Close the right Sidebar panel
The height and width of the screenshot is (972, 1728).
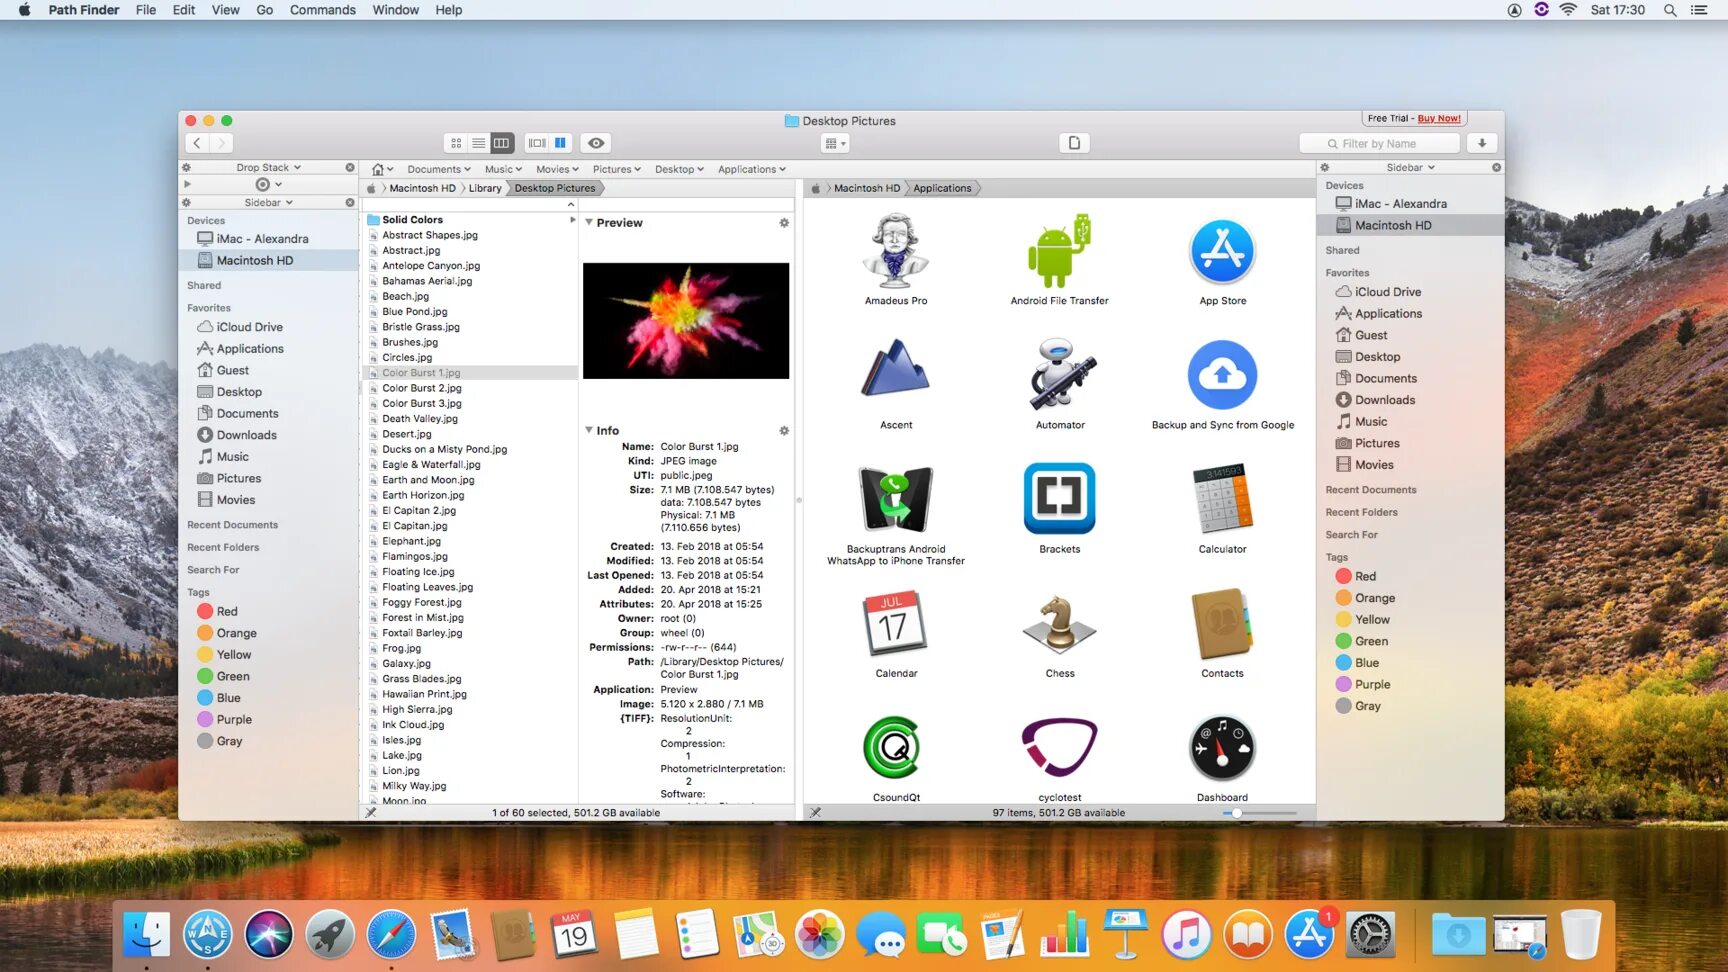tap(1496, 168)
